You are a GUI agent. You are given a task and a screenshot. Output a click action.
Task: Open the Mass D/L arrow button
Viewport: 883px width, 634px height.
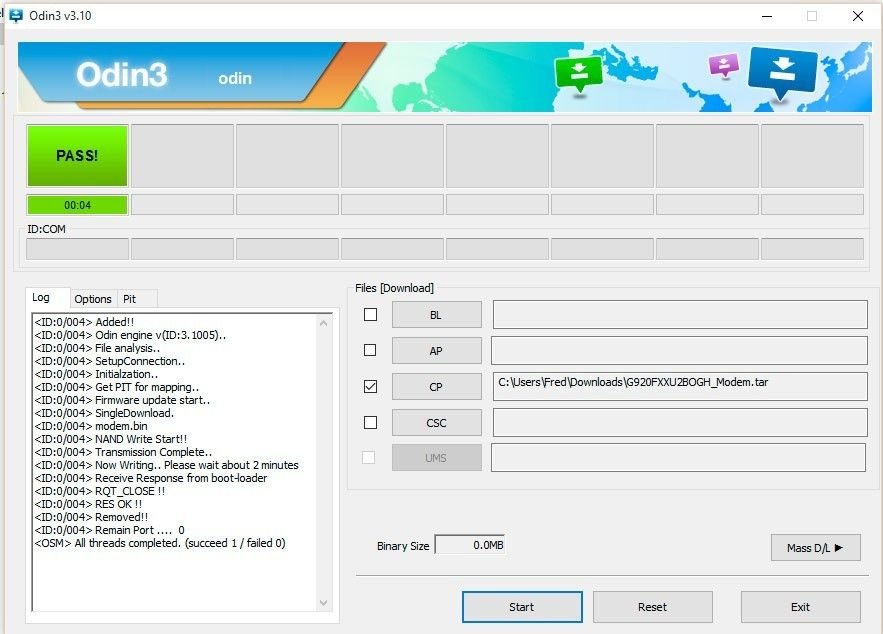(x=815, y=547)
